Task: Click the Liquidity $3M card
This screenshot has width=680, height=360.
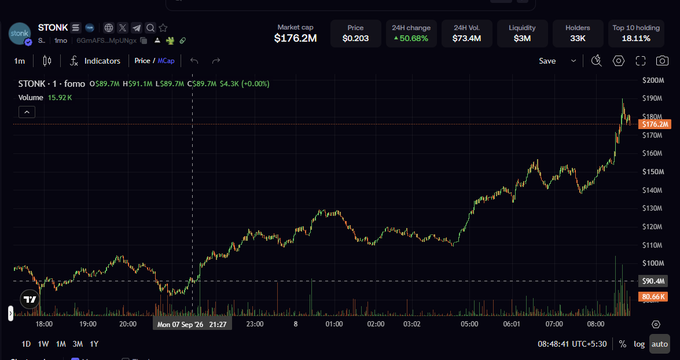Action: [x=522, y=33]
